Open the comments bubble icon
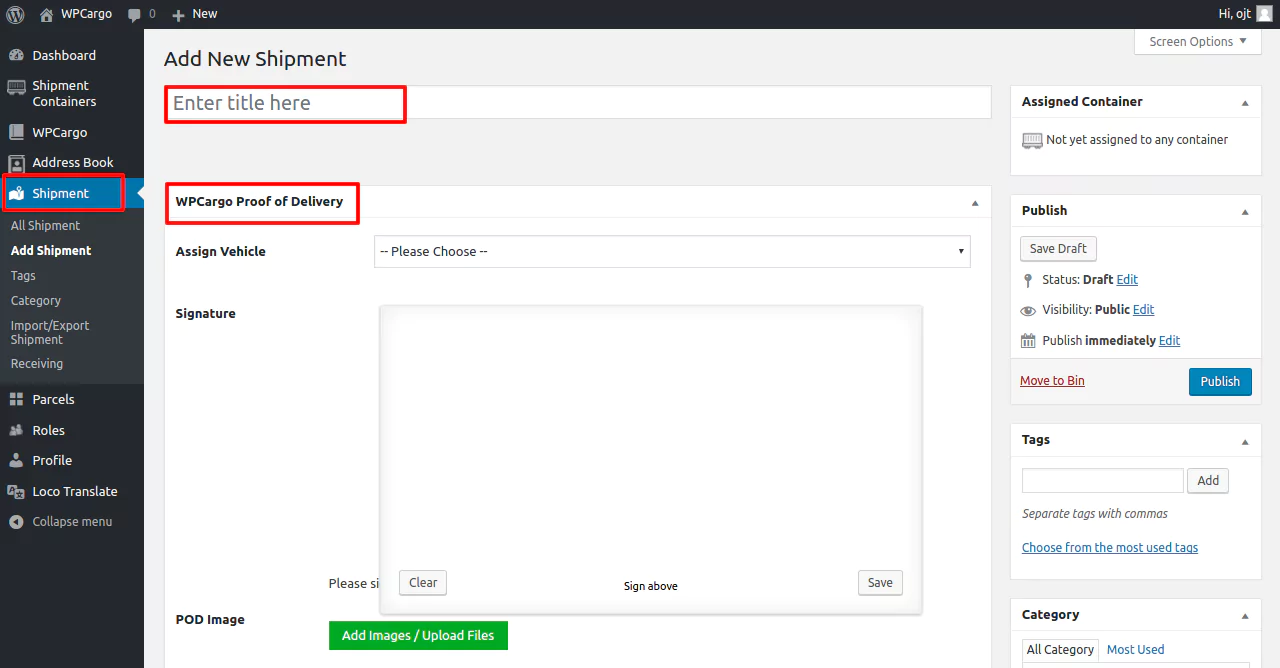1280x668 pixels. pos(134,14)
